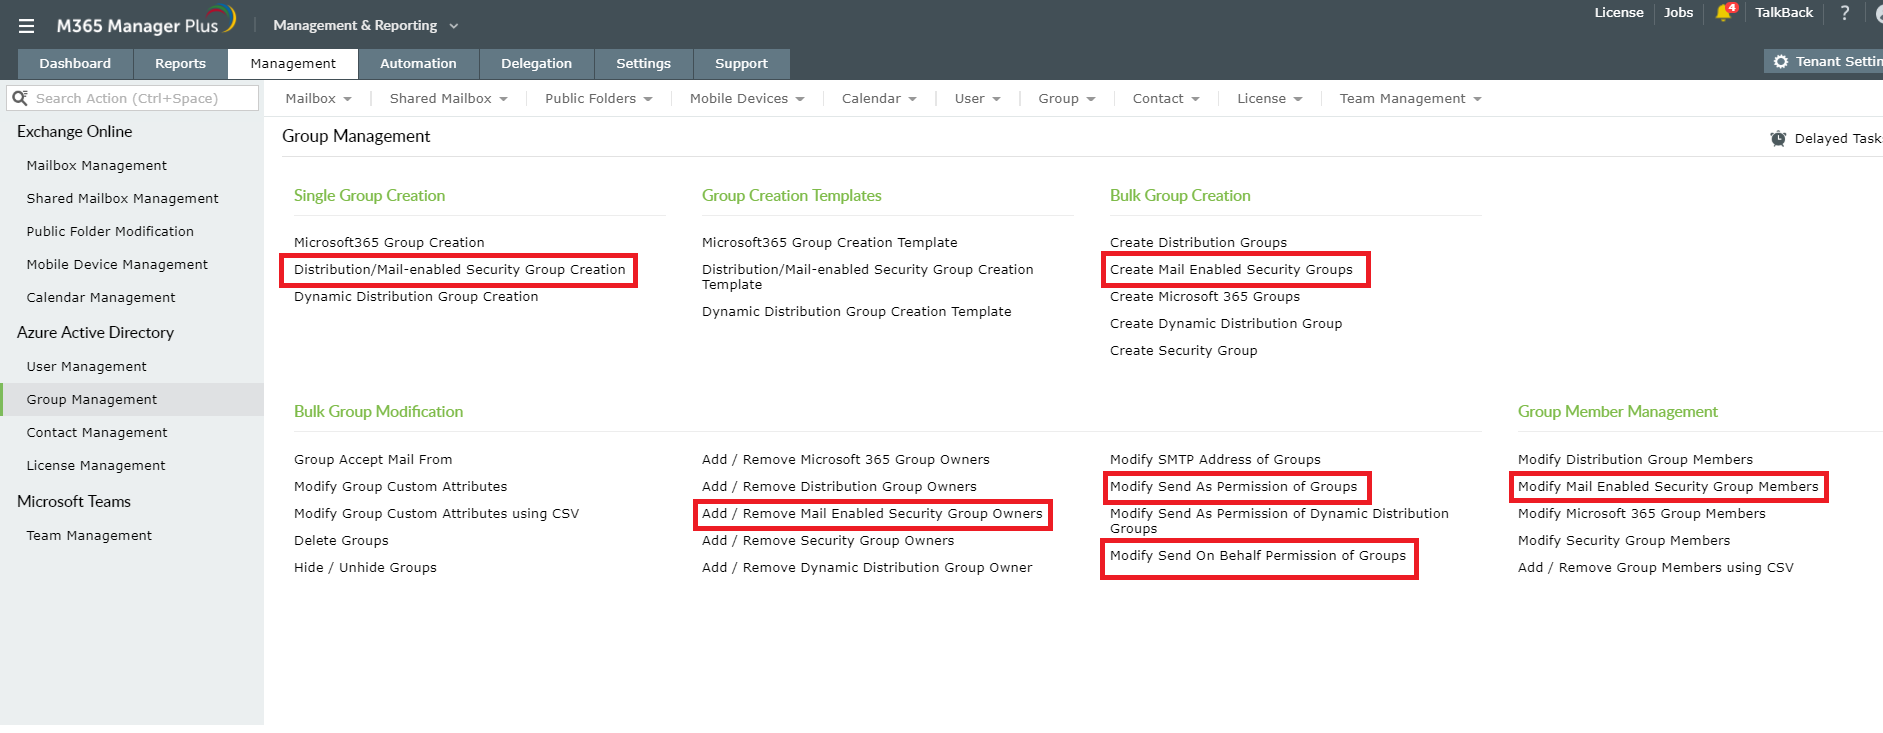
Task: Open Calendar Management in the sidebar
Action: (101, 297)
